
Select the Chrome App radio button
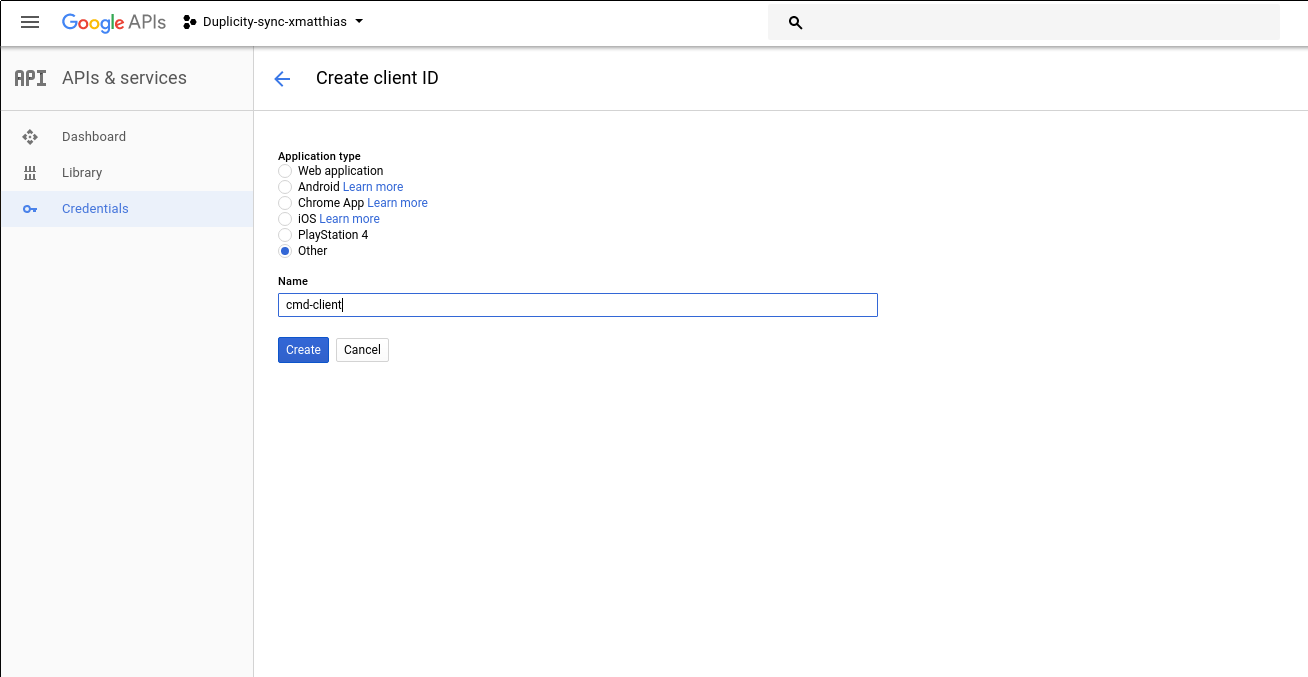[285, 203]
